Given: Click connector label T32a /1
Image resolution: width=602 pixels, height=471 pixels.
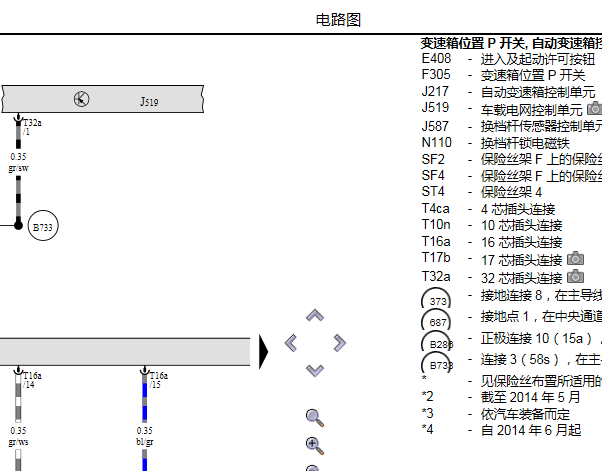Looking at the screenshot, I should coord(32,127).
